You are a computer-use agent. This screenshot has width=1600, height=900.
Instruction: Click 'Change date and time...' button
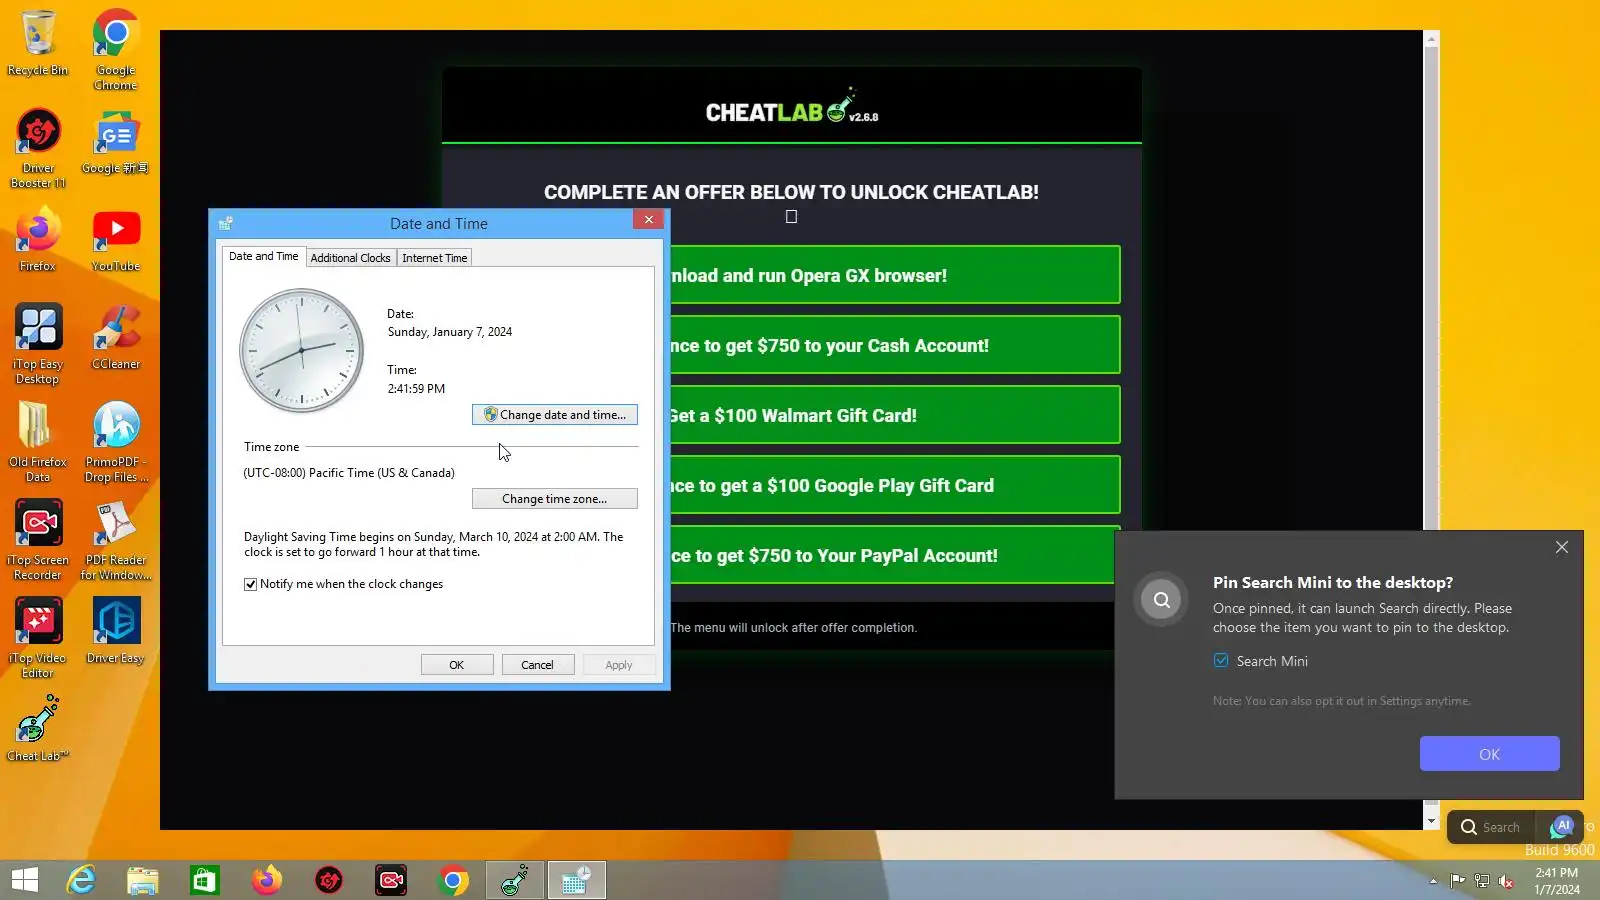[554, 415]
